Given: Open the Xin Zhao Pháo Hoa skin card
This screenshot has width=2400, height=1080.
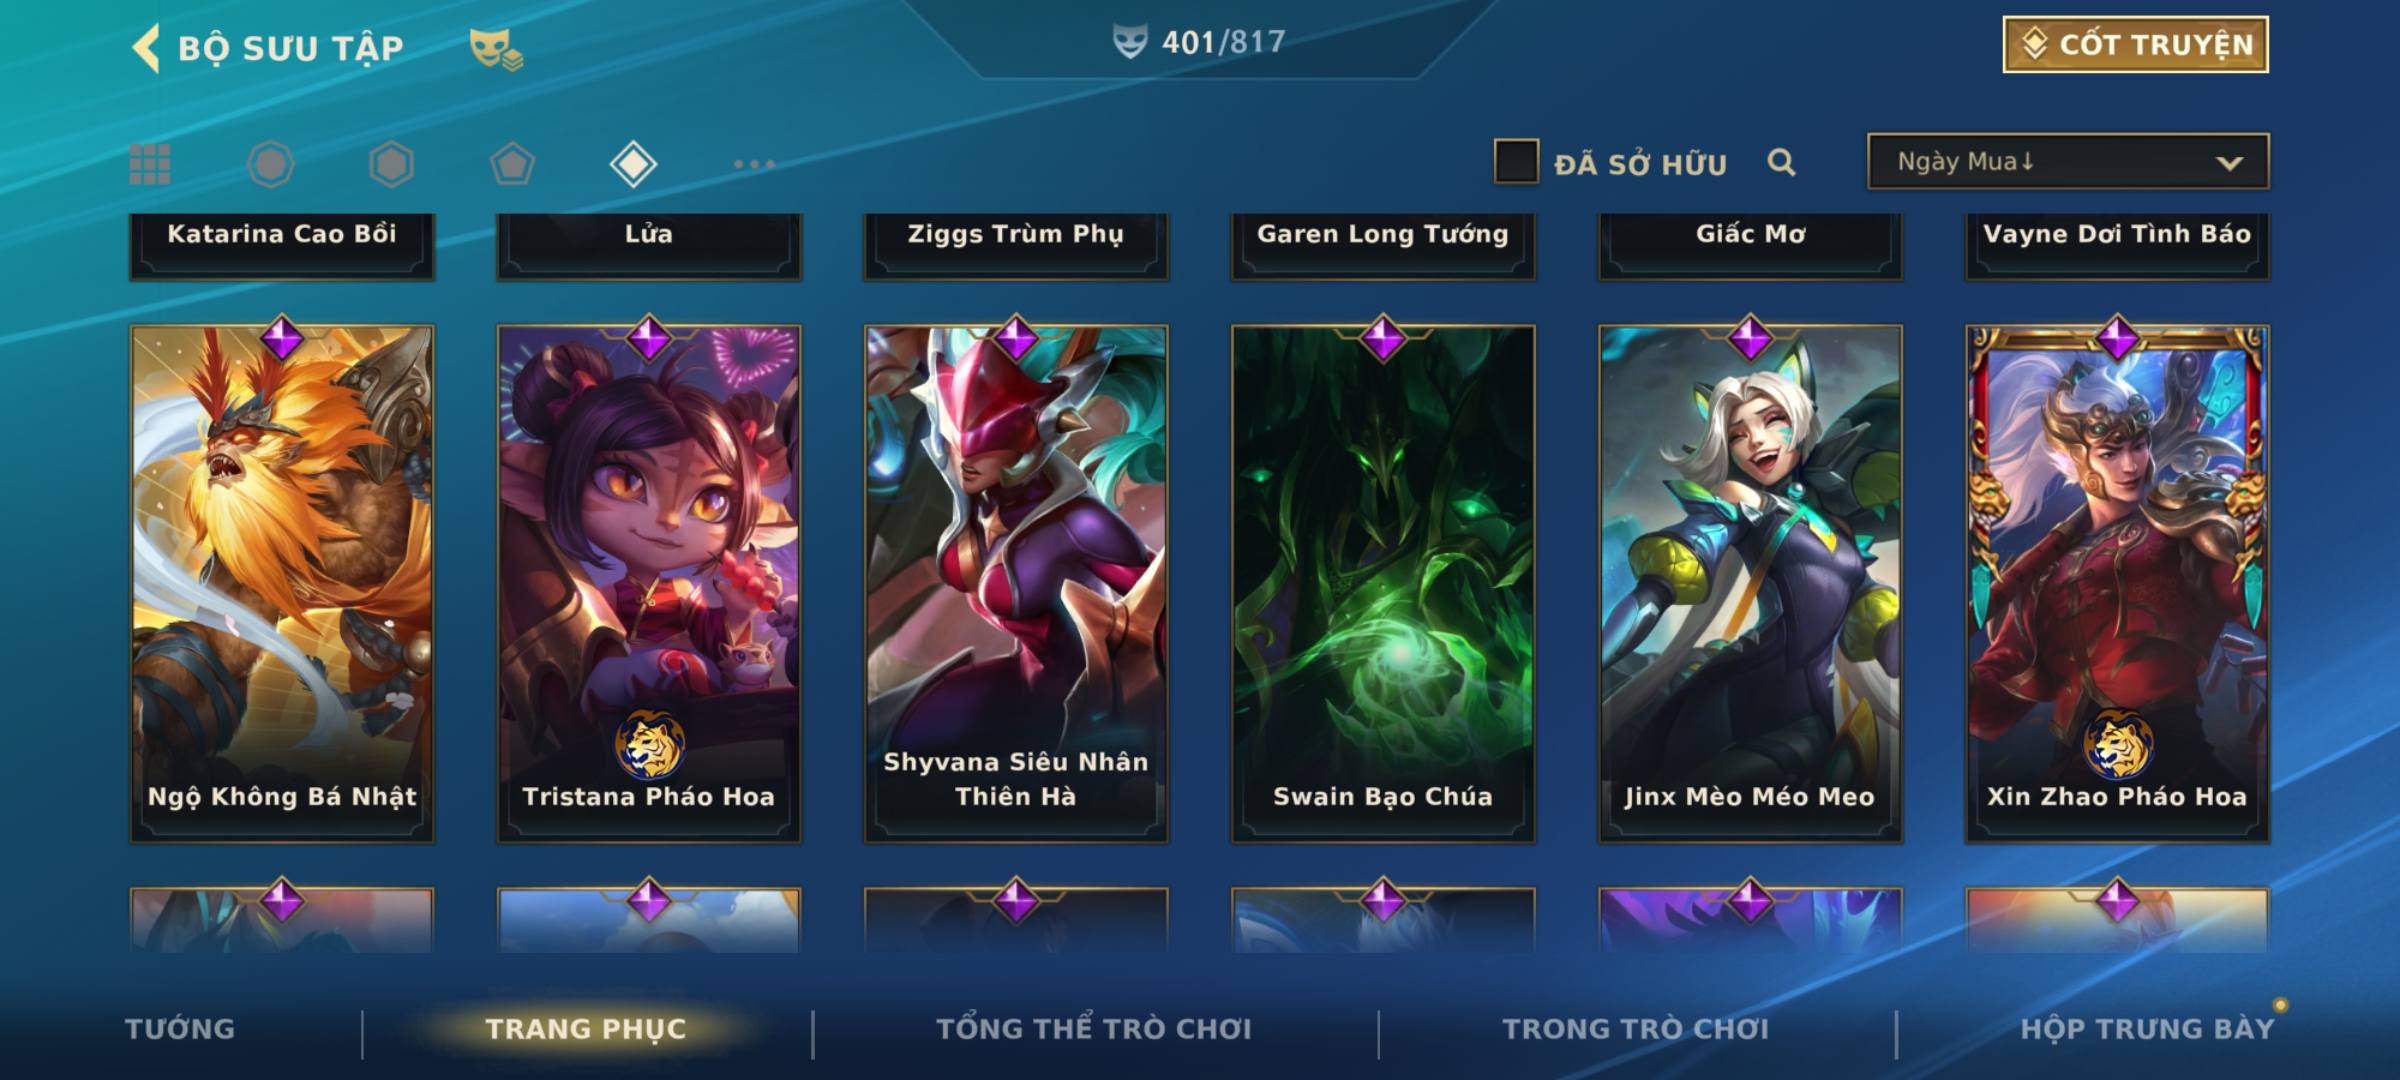Looking at the screenshot, I should point(2117,583).
